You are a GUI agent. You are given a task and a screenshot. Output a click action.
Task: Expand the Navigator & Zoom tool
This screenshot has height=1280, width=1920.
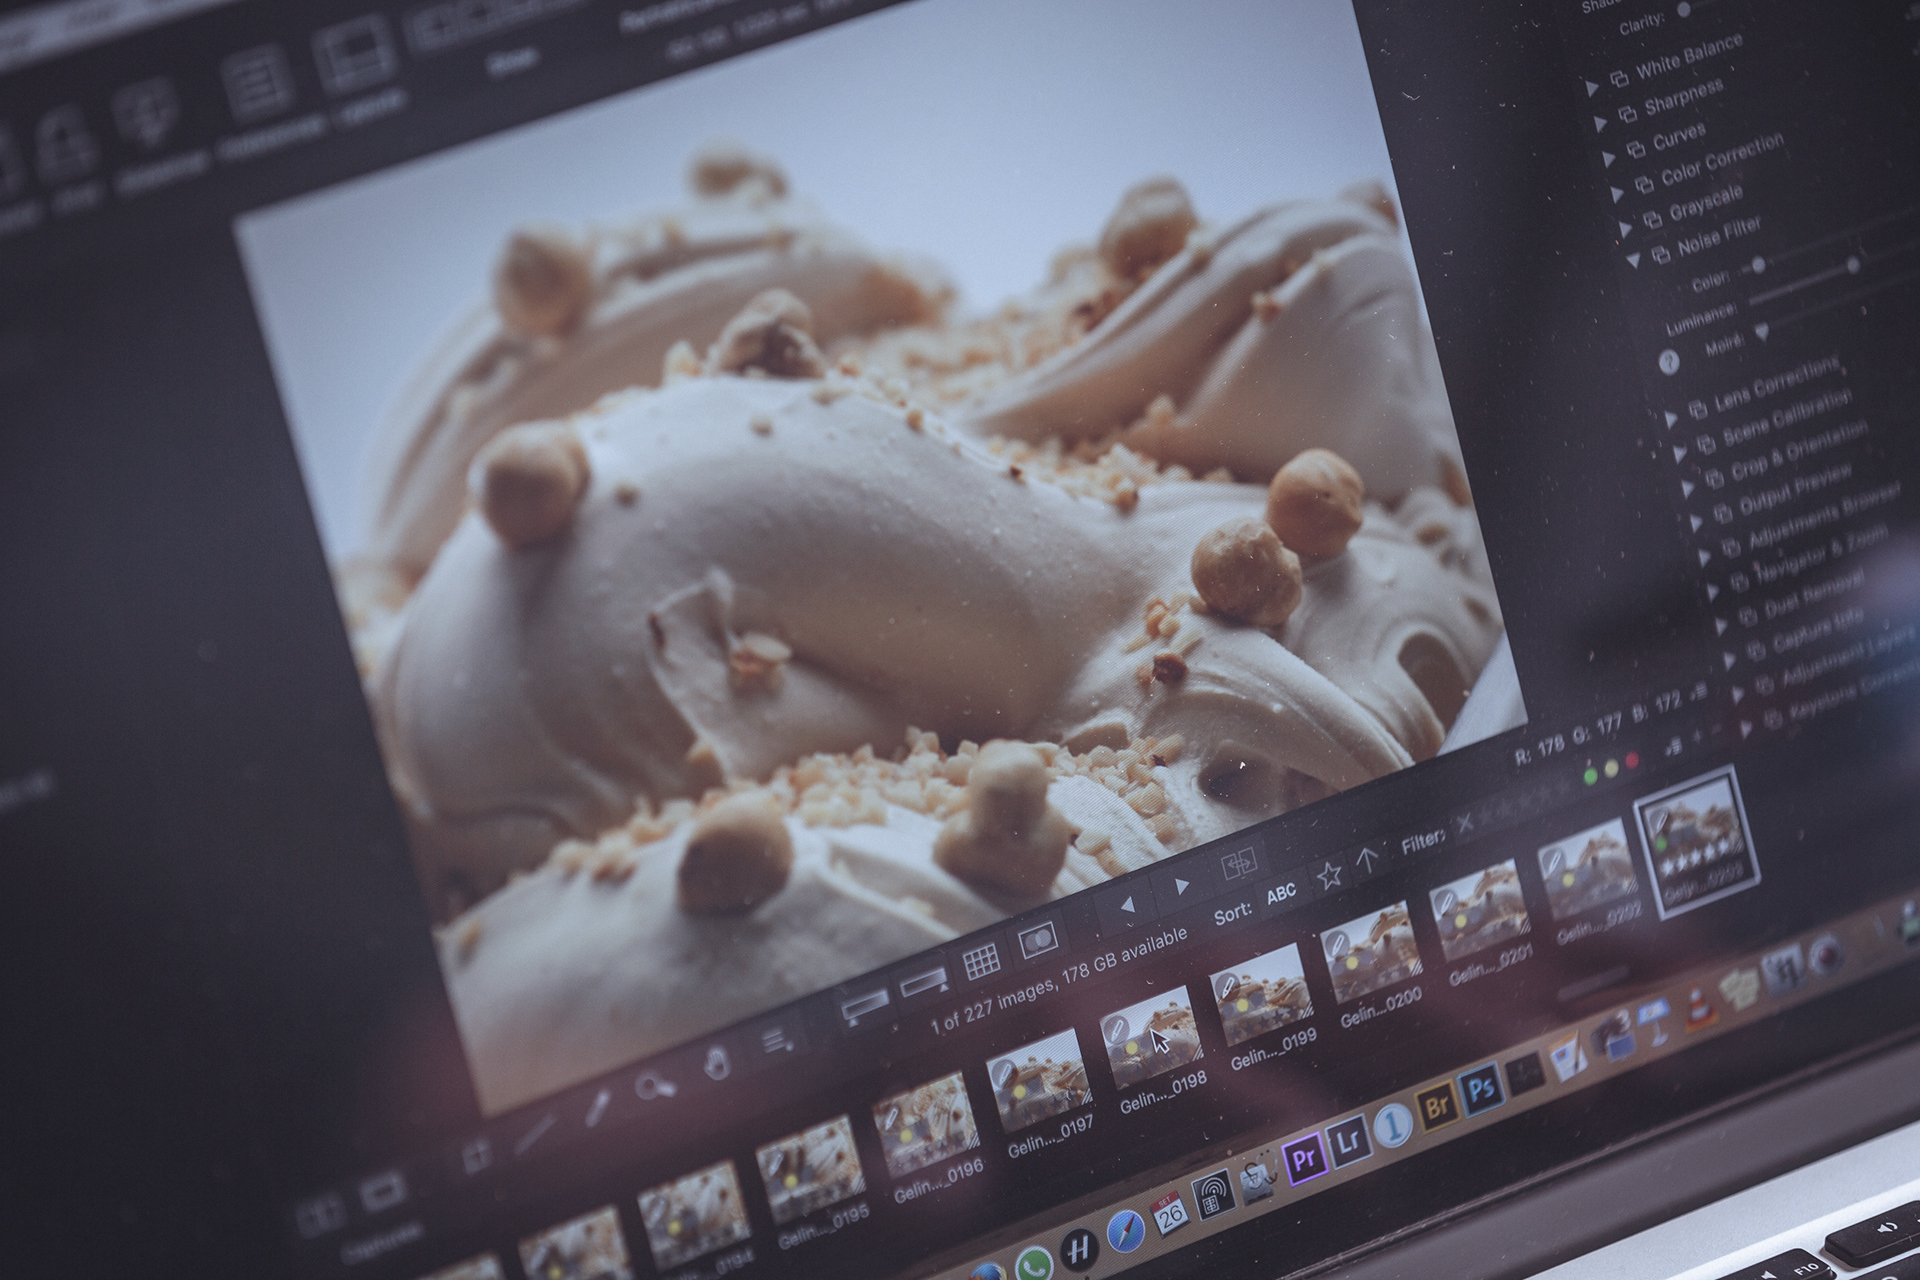(1714, 591)
